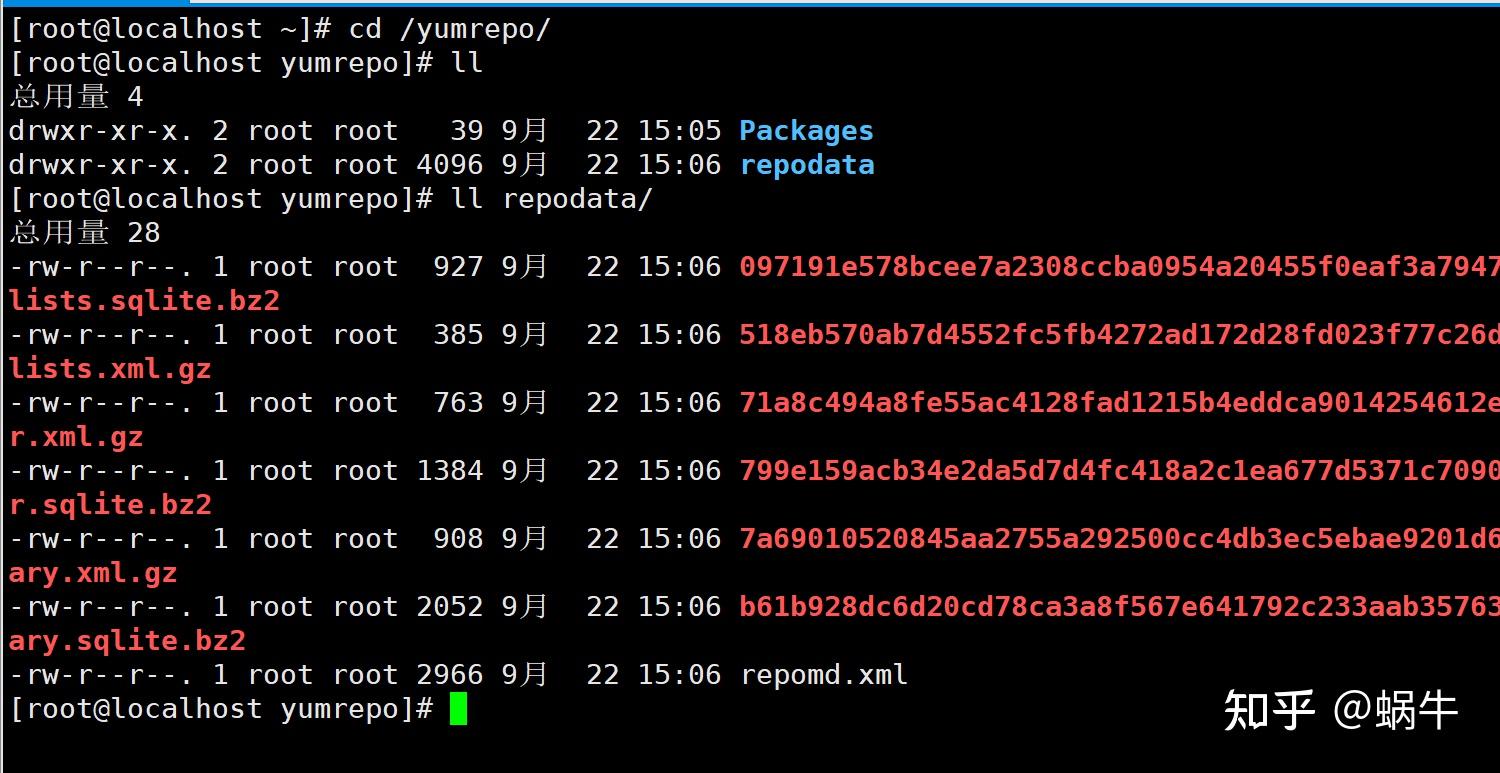
Task: Click the hash starting with 7a69010520
Action: click(x=1120, y=539)
